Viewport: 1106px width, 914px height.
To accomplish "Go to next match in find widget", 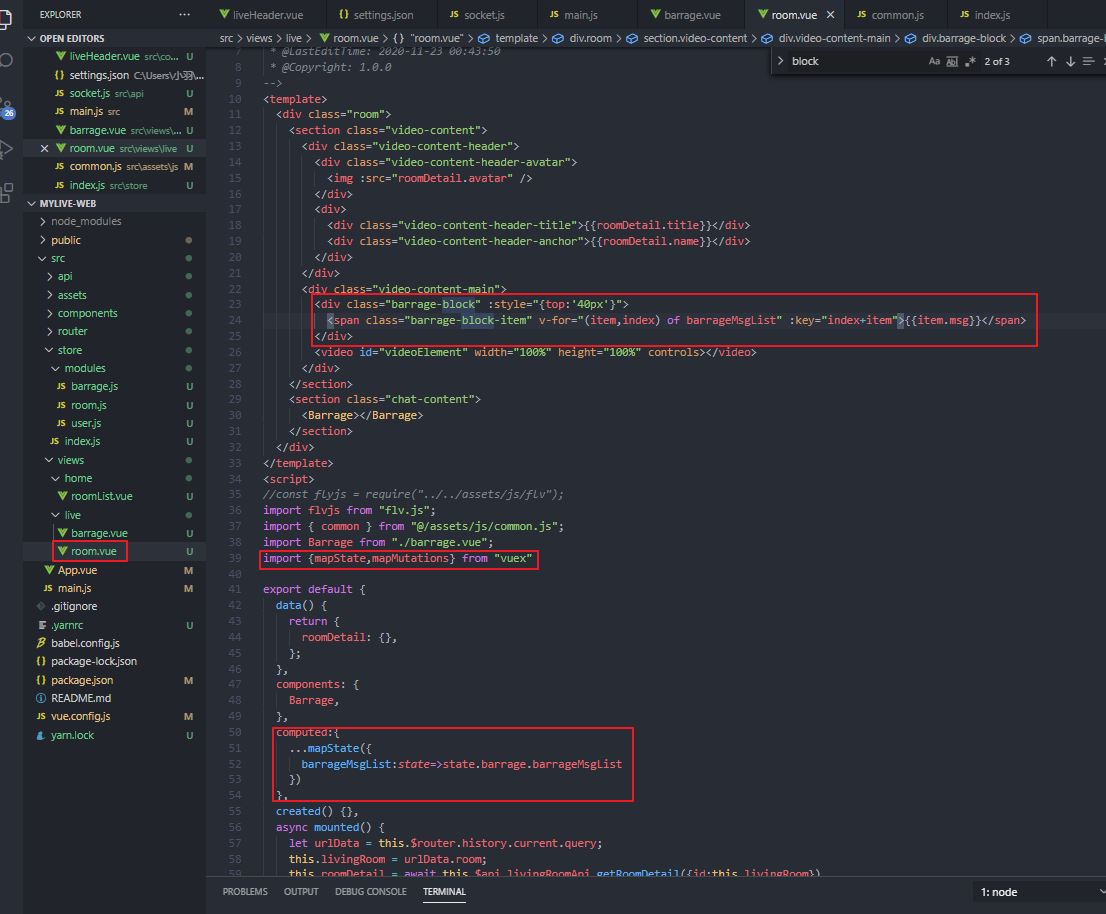I will click(x=1070, y=61).
